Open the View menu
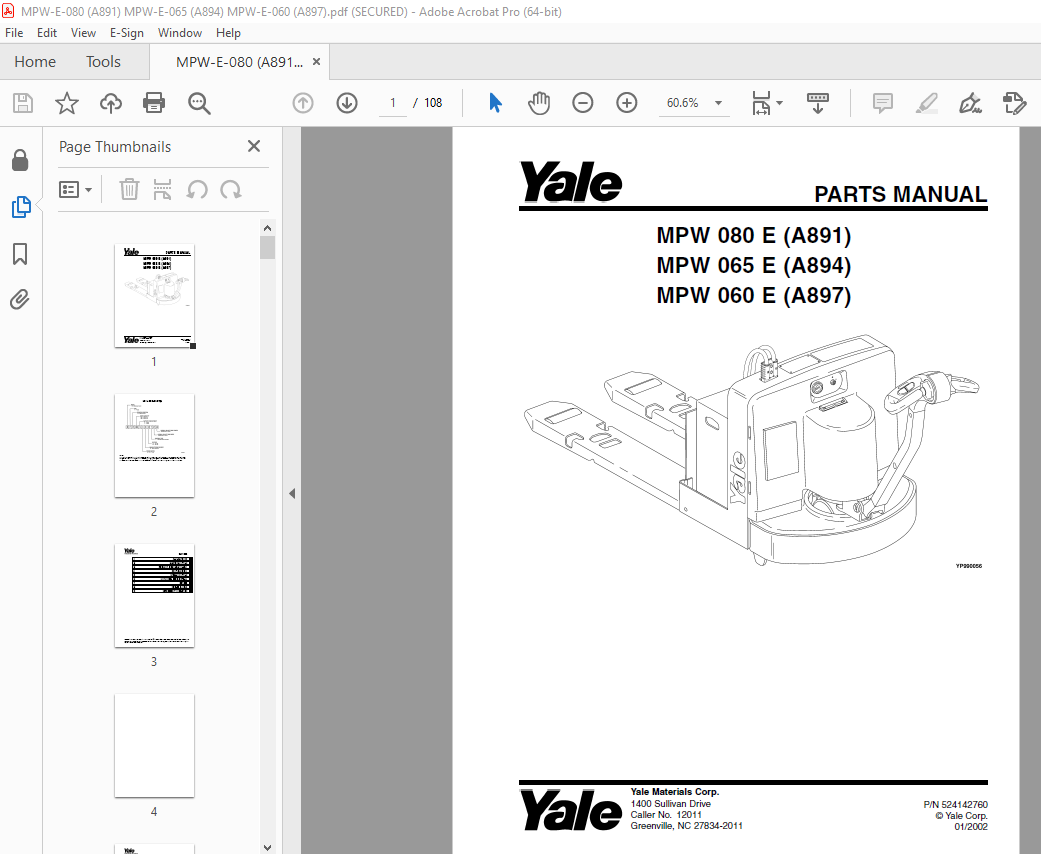Image resolution: width=1041 pixels, height=854 pixels. [83, 33]
